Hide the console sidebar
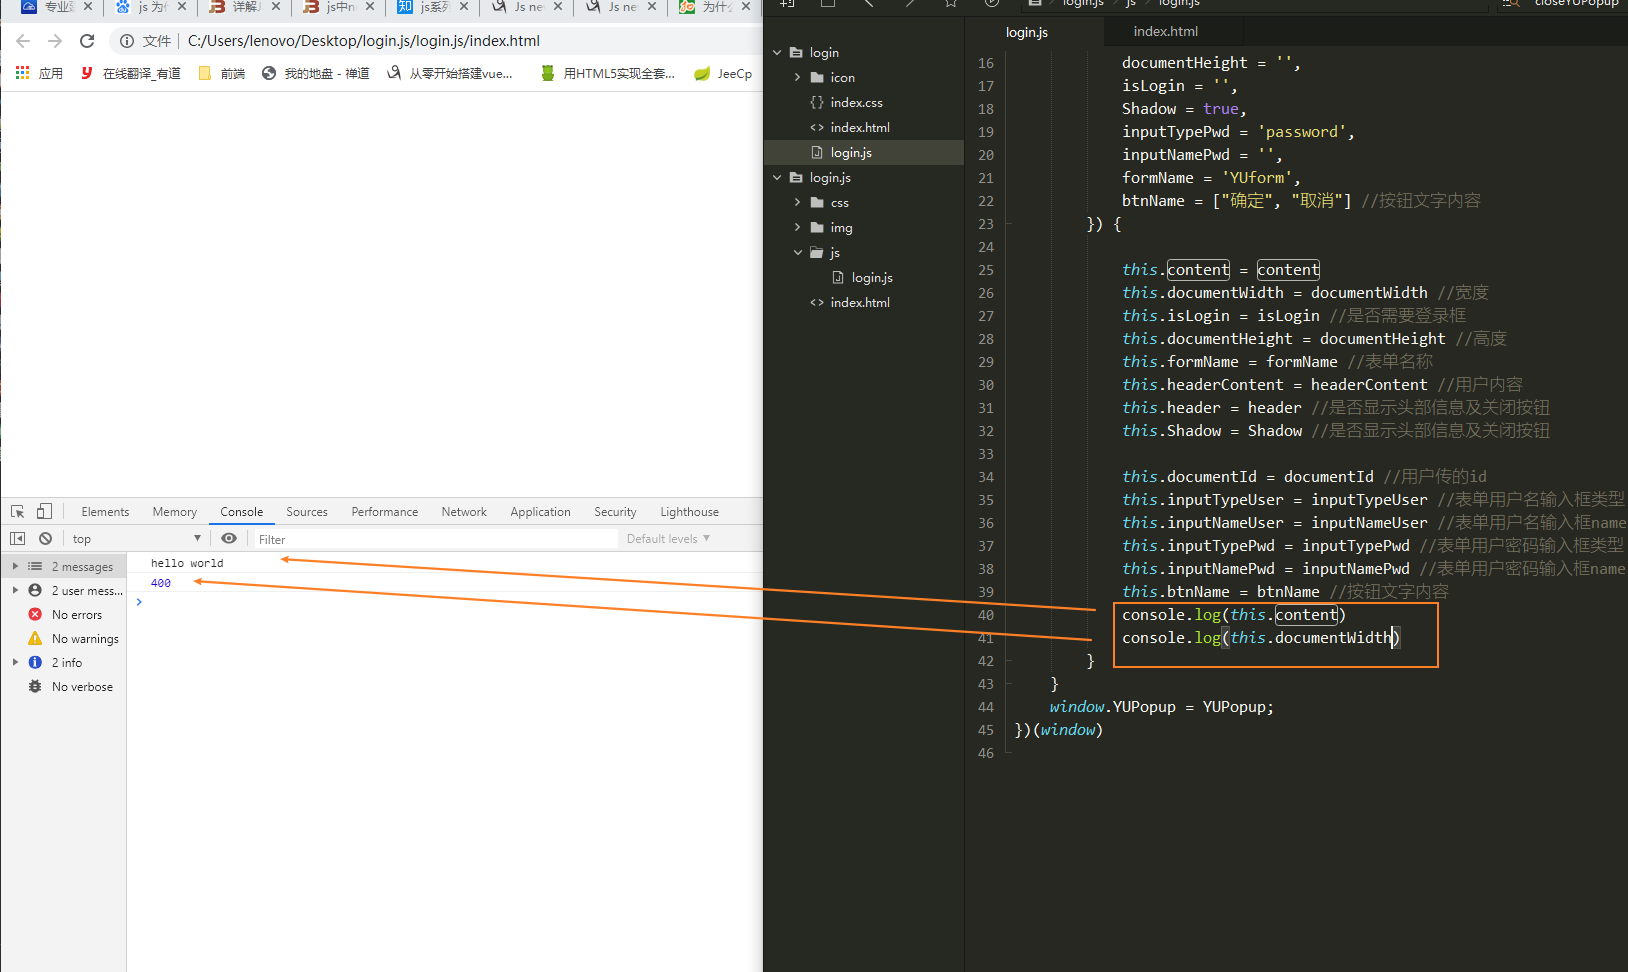This screenshot has height=972, width=1628. click(17, 538)
